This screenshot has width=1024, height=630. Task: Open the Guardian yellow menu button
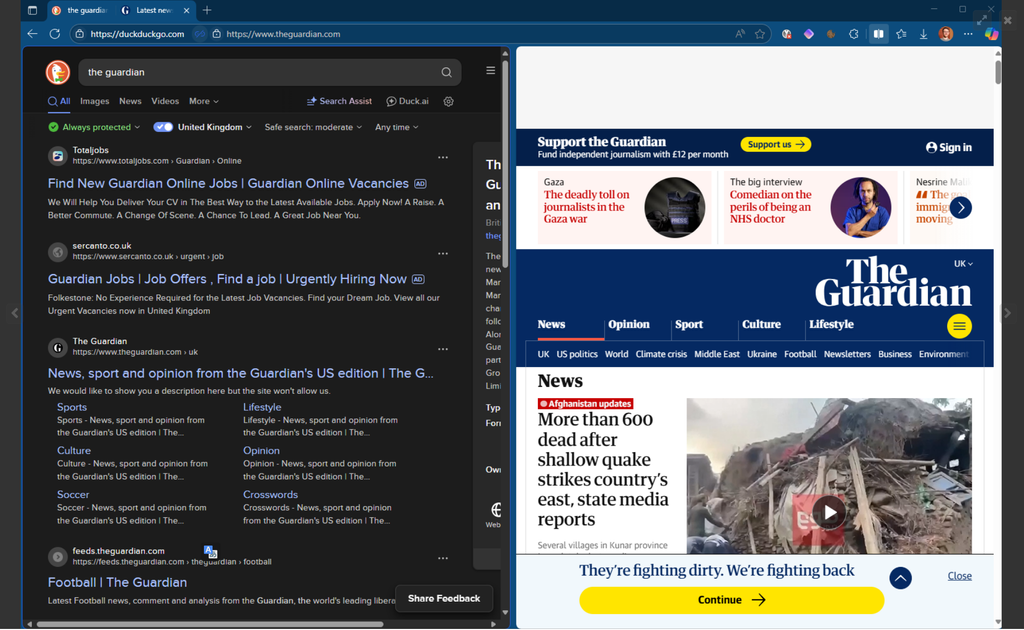(x=959, y=326)
